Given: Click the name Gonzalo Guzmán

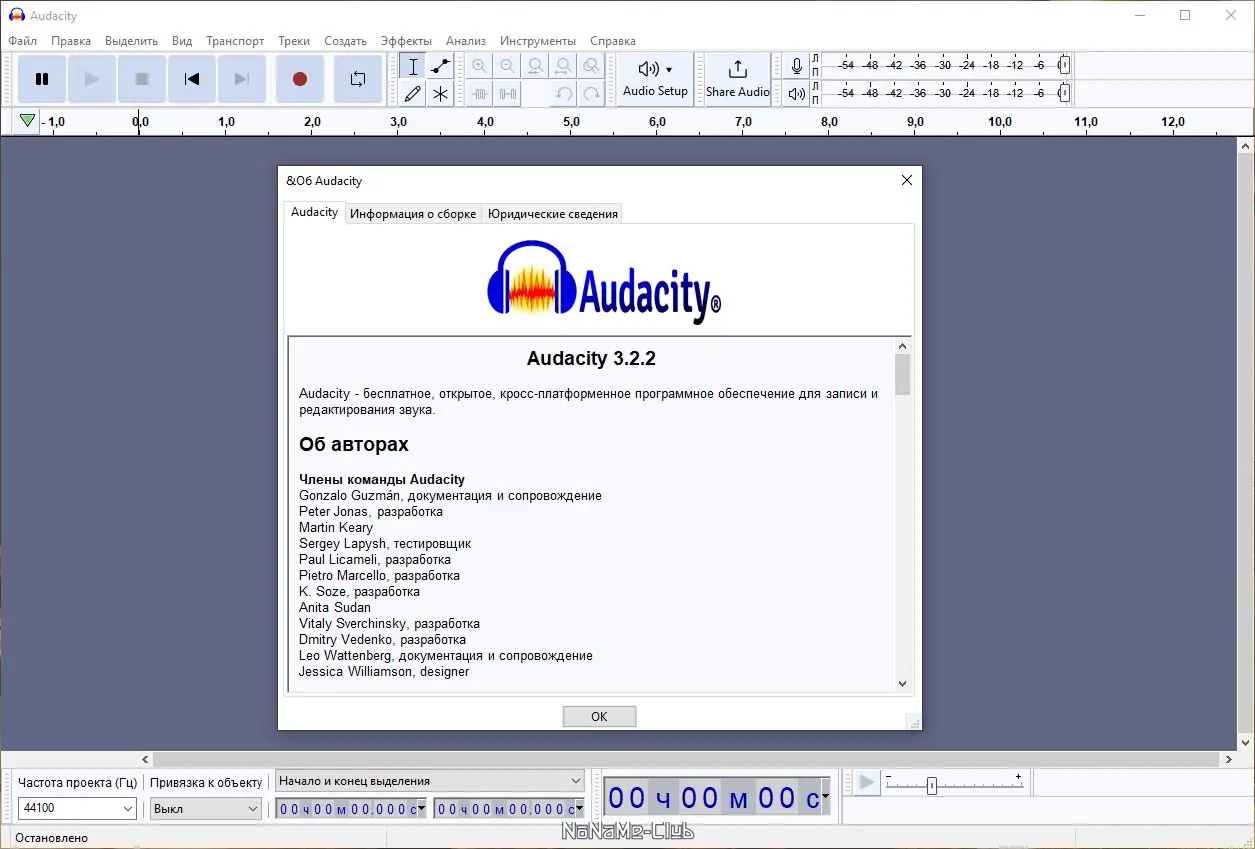Looking at the screenshot, I should point(351,495).
